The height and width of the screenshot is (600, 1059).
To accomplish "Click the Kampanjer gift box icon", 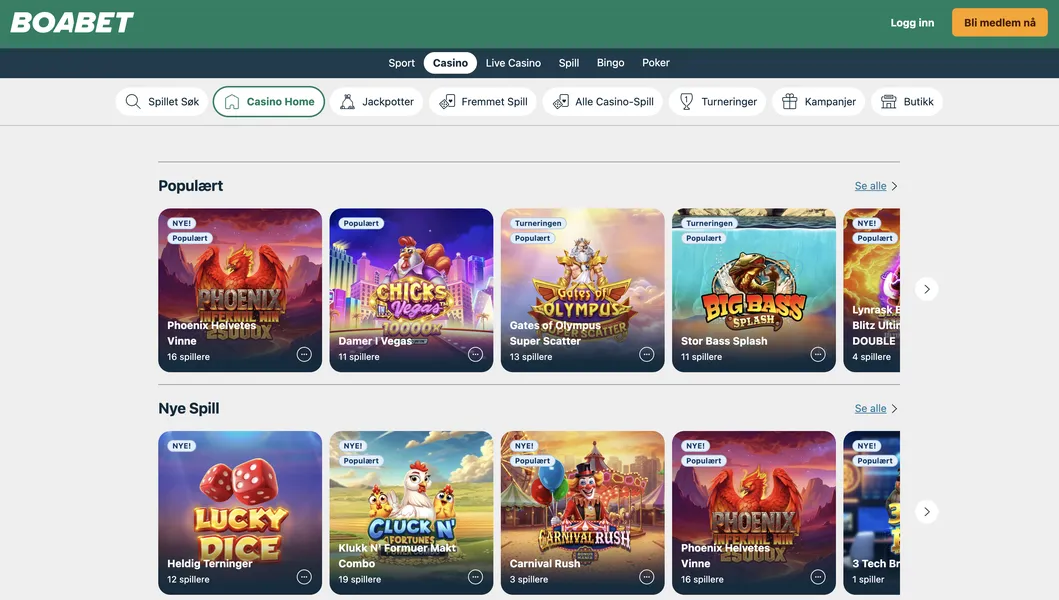I will (x=789, y=102).
